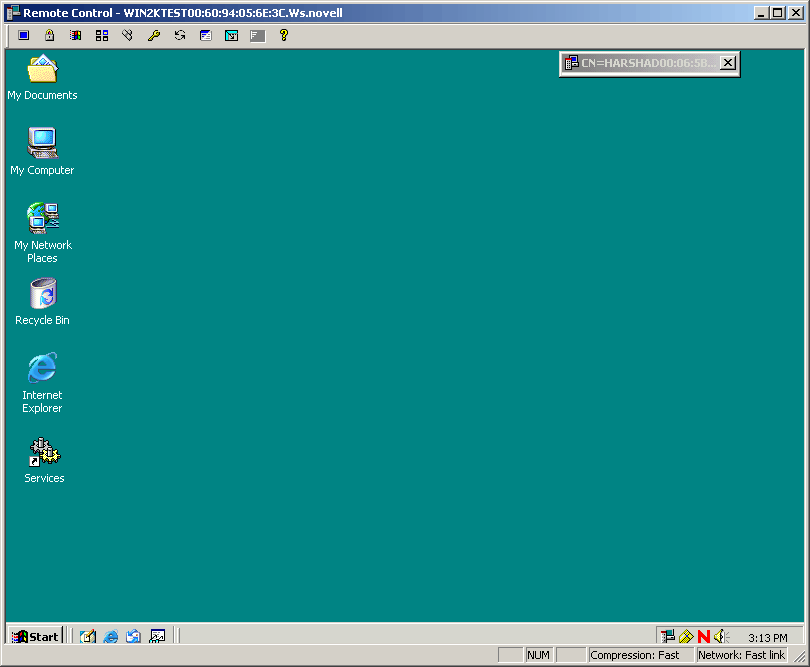Select the Recycle Bin desktop icon
This screenshot has height=667, width=810.
tap(42, 302)
